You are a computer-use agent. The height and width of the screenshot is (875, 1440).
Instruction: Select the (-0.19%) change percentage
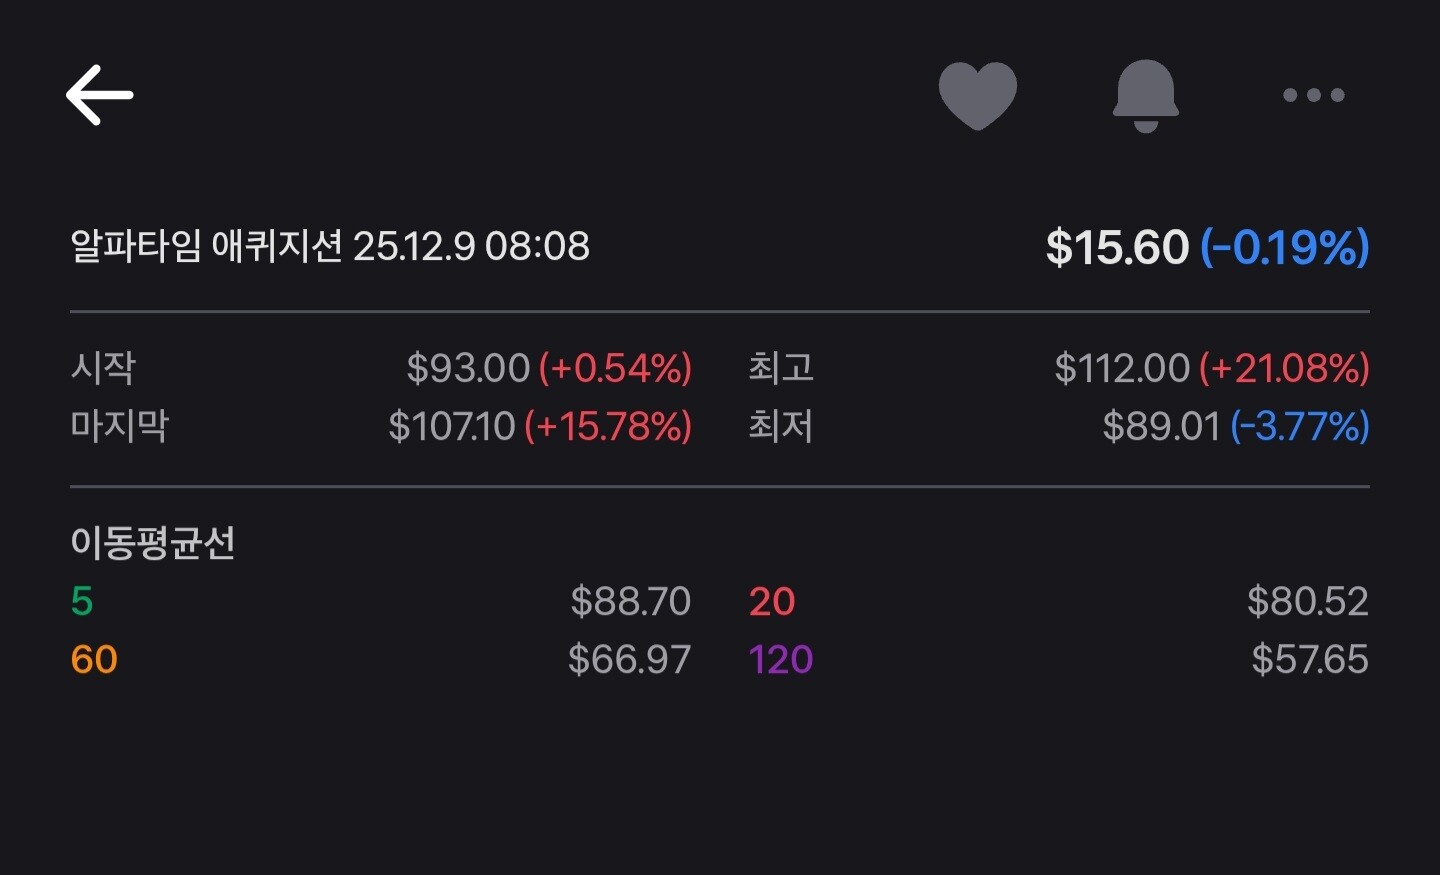coord(1284,247)
